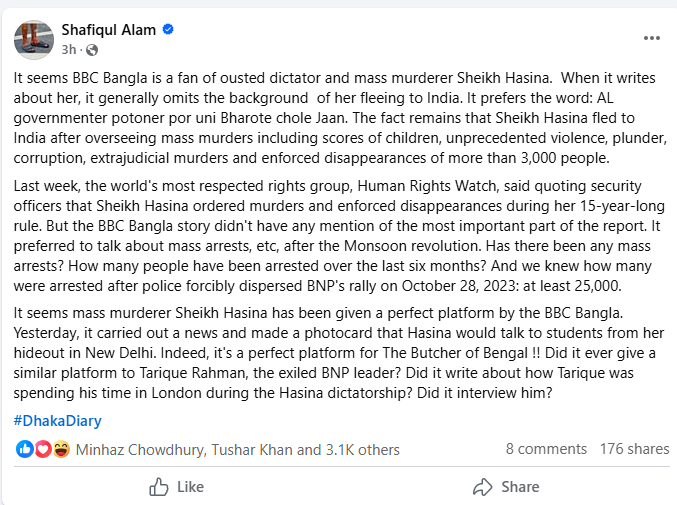Click the Like button label
The image size is (677, 505).
190,487
